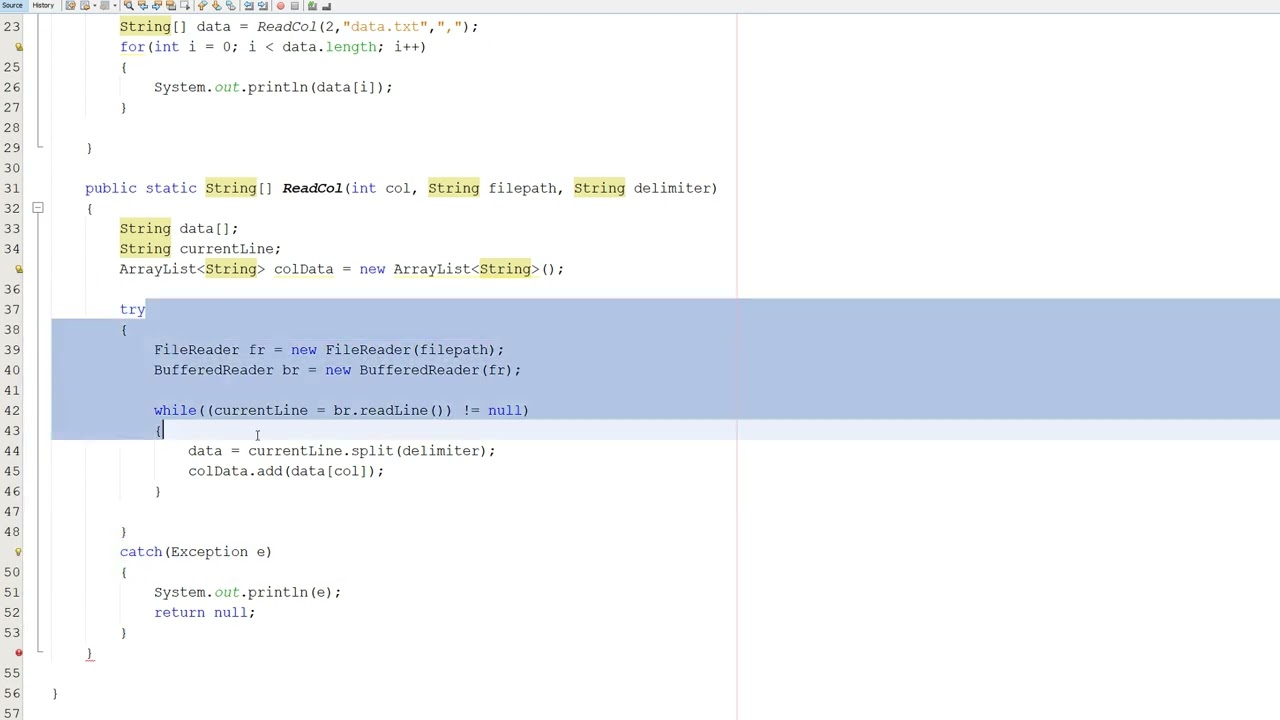This screenshot has width=1280, height=720.
Task: Toggle Highlight Search in the toolbar
Action: 170,5
